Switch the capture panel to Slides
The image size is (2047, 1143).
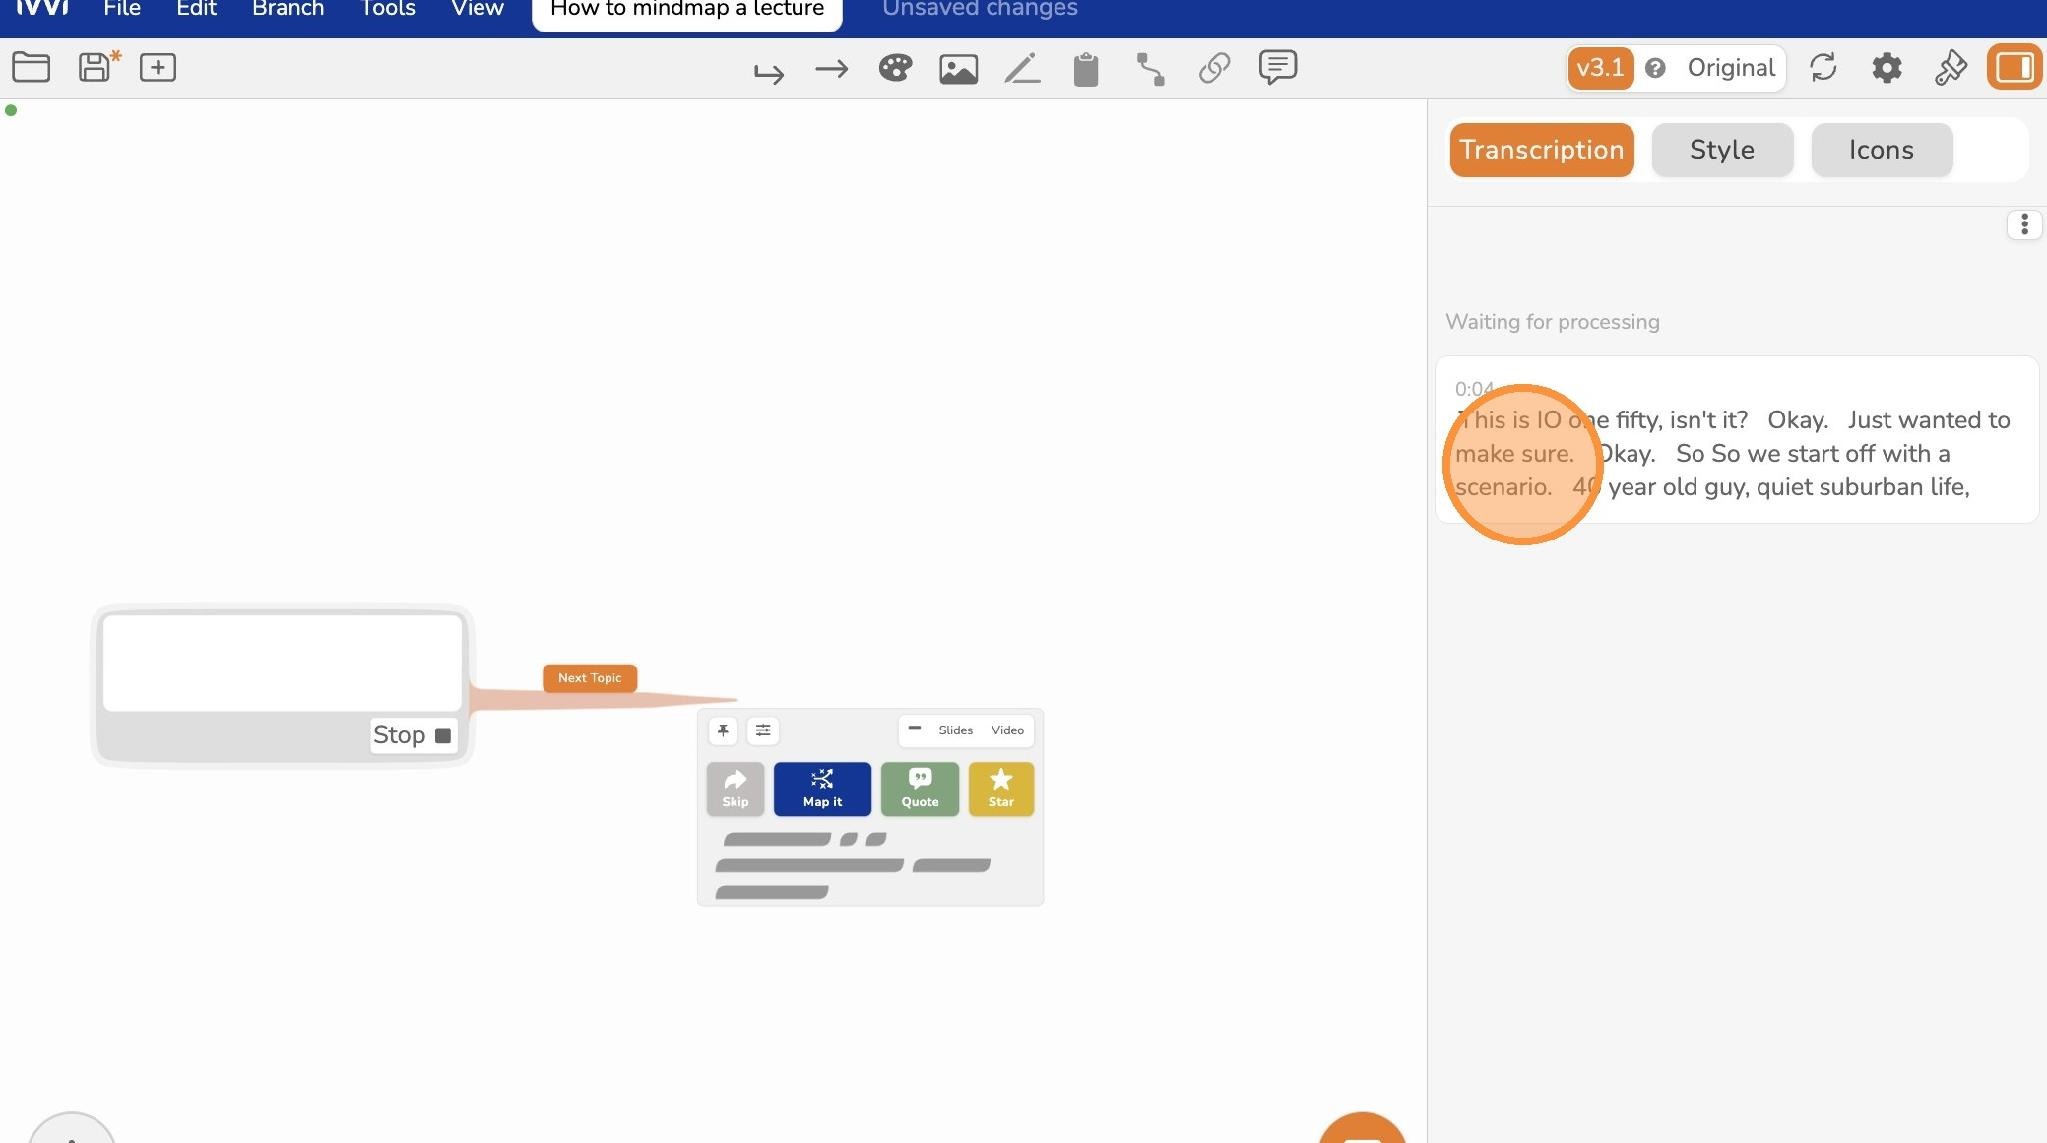tap(955, 730)
